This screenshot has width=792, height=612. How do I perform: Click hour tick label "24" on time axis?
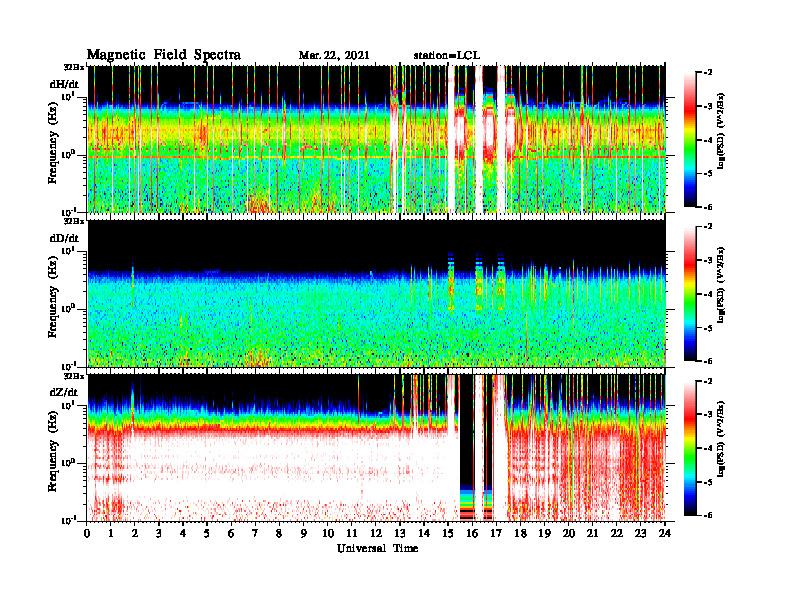(x=665, y=533)
